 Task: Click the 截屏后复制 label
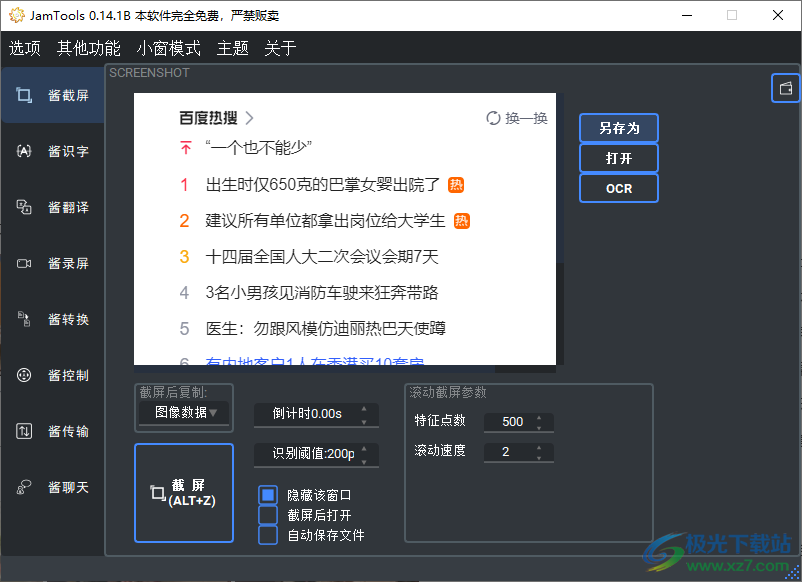(x=173, y=392)
